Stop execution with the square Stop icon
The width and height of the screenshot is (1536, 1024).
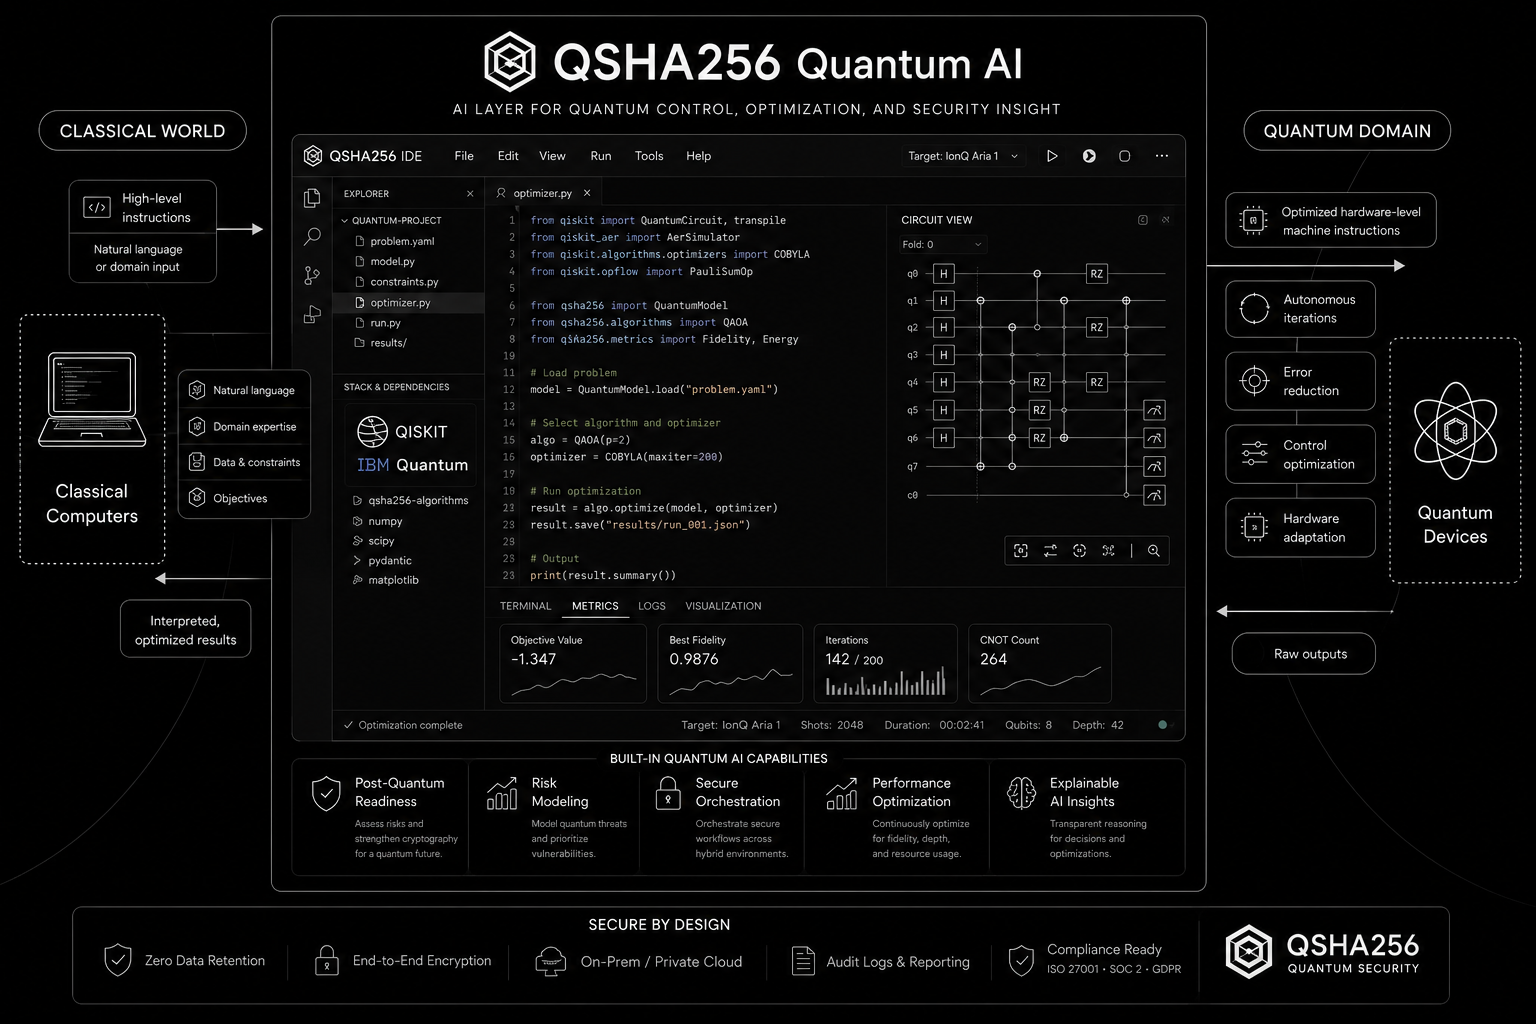coord(1124,156)
